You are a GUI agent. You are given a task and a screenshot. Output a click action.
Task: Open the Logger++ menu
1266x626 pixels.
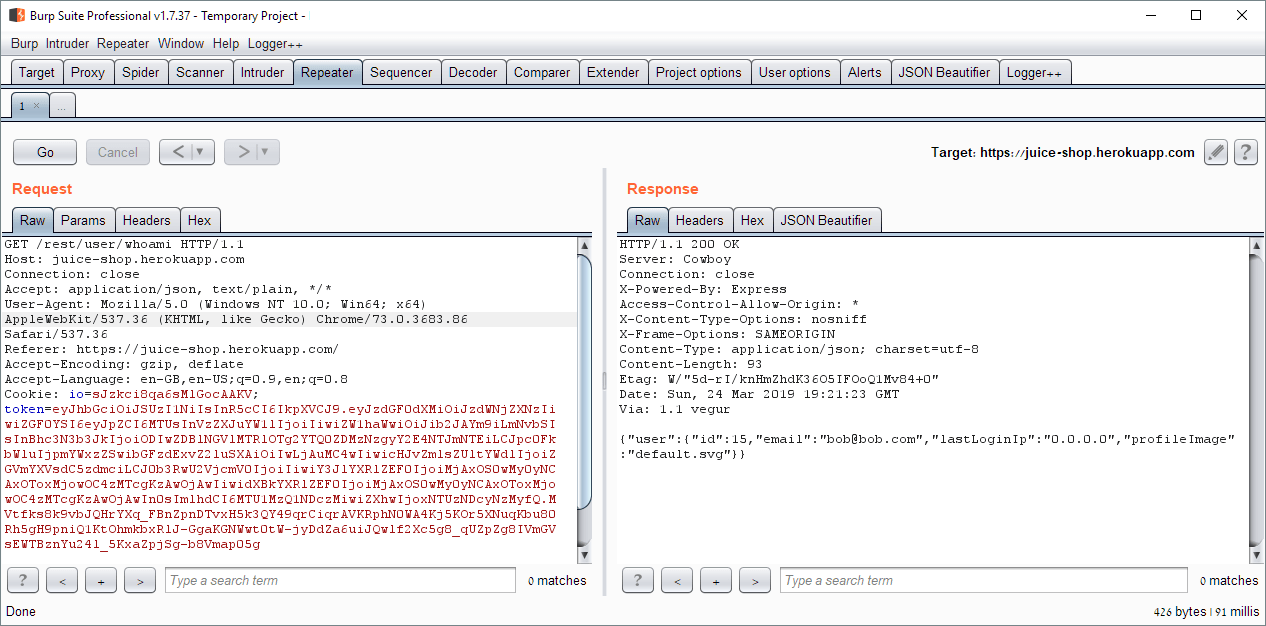pyautogui.click(x=275, y=43)
